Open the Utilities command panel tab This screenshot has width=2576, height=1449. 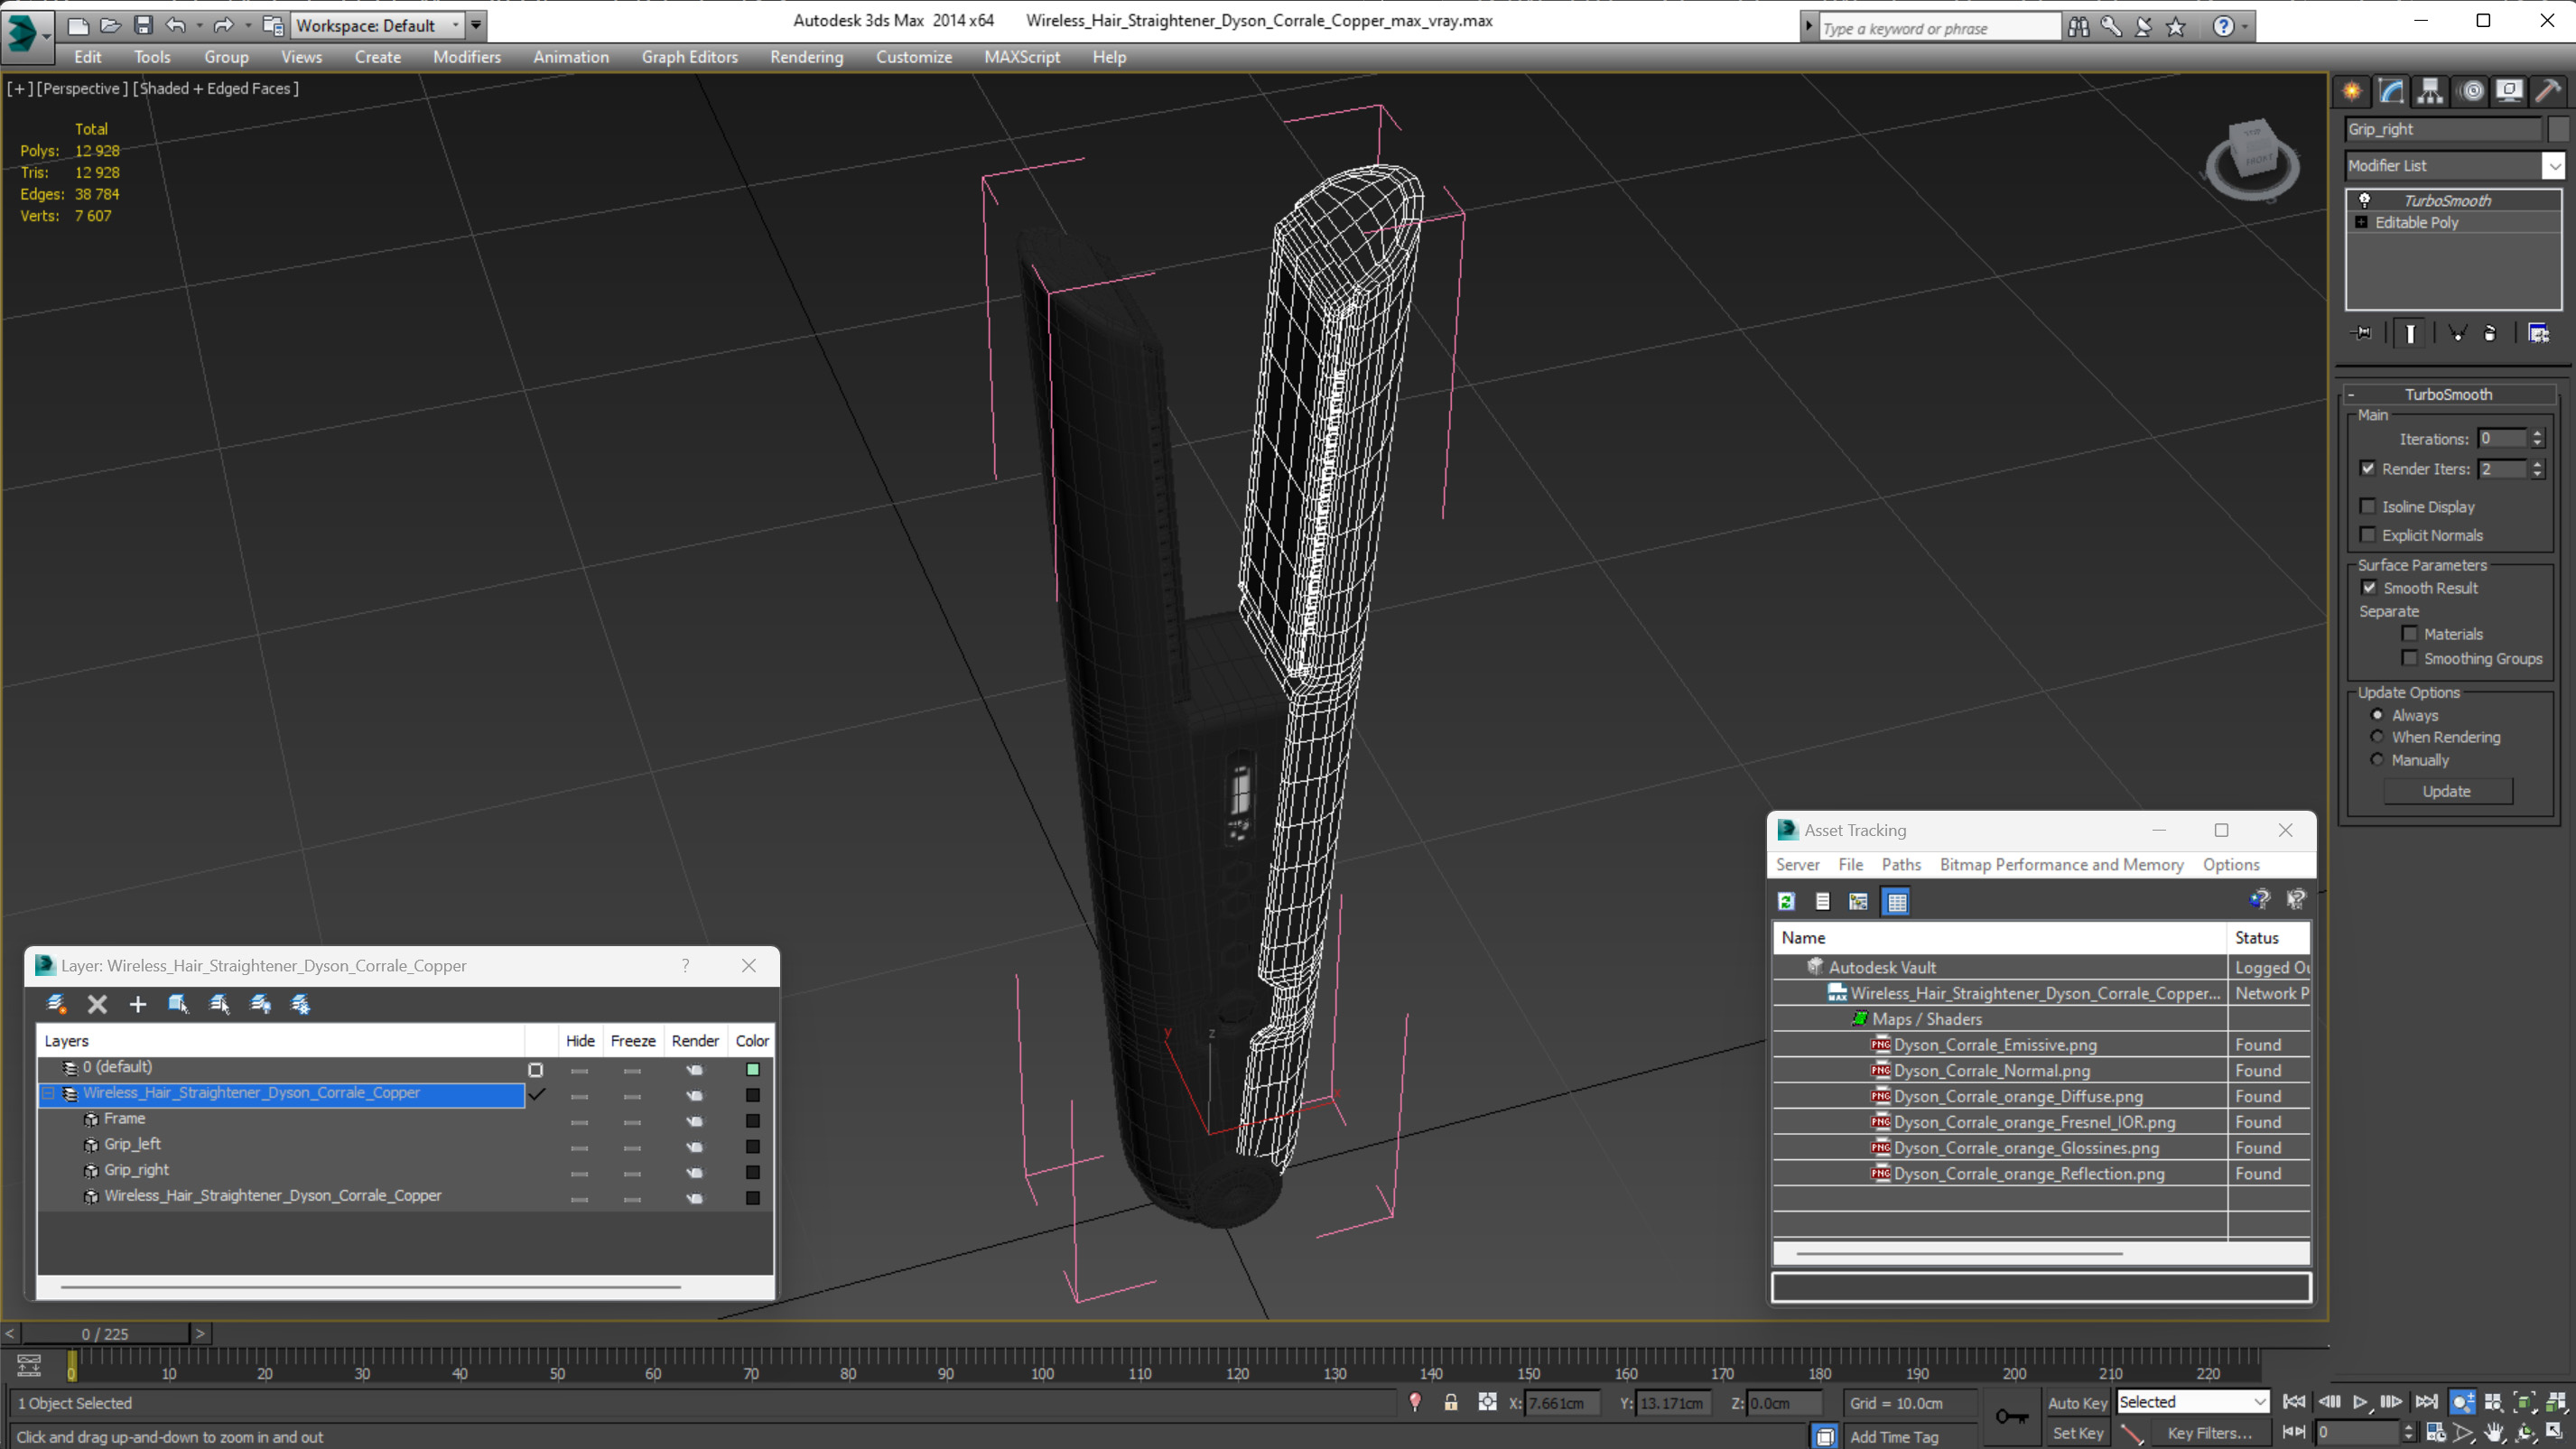[2548, 91]
